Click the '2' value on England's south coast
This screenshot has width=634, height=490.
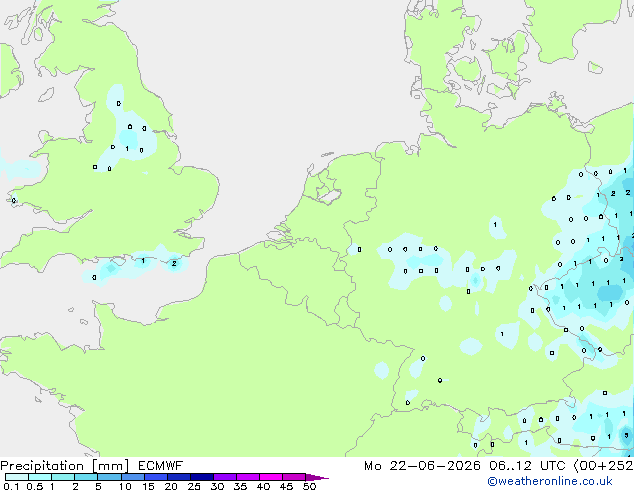click(x=174, y=264)
